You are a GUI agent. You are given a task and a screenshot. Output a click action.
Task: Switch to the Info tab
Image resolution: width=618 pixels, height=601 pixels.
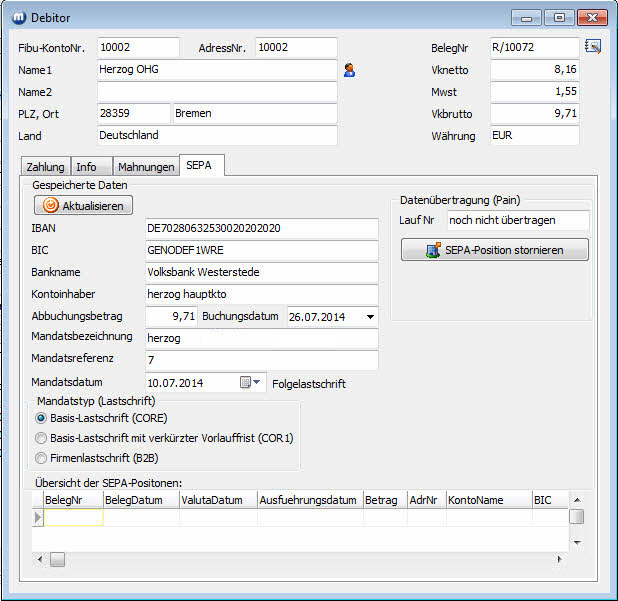pos(87,167)
